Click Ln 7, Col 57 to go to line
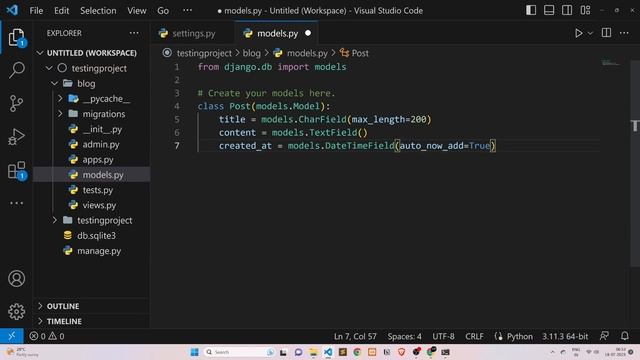 (x=355, y=336)
